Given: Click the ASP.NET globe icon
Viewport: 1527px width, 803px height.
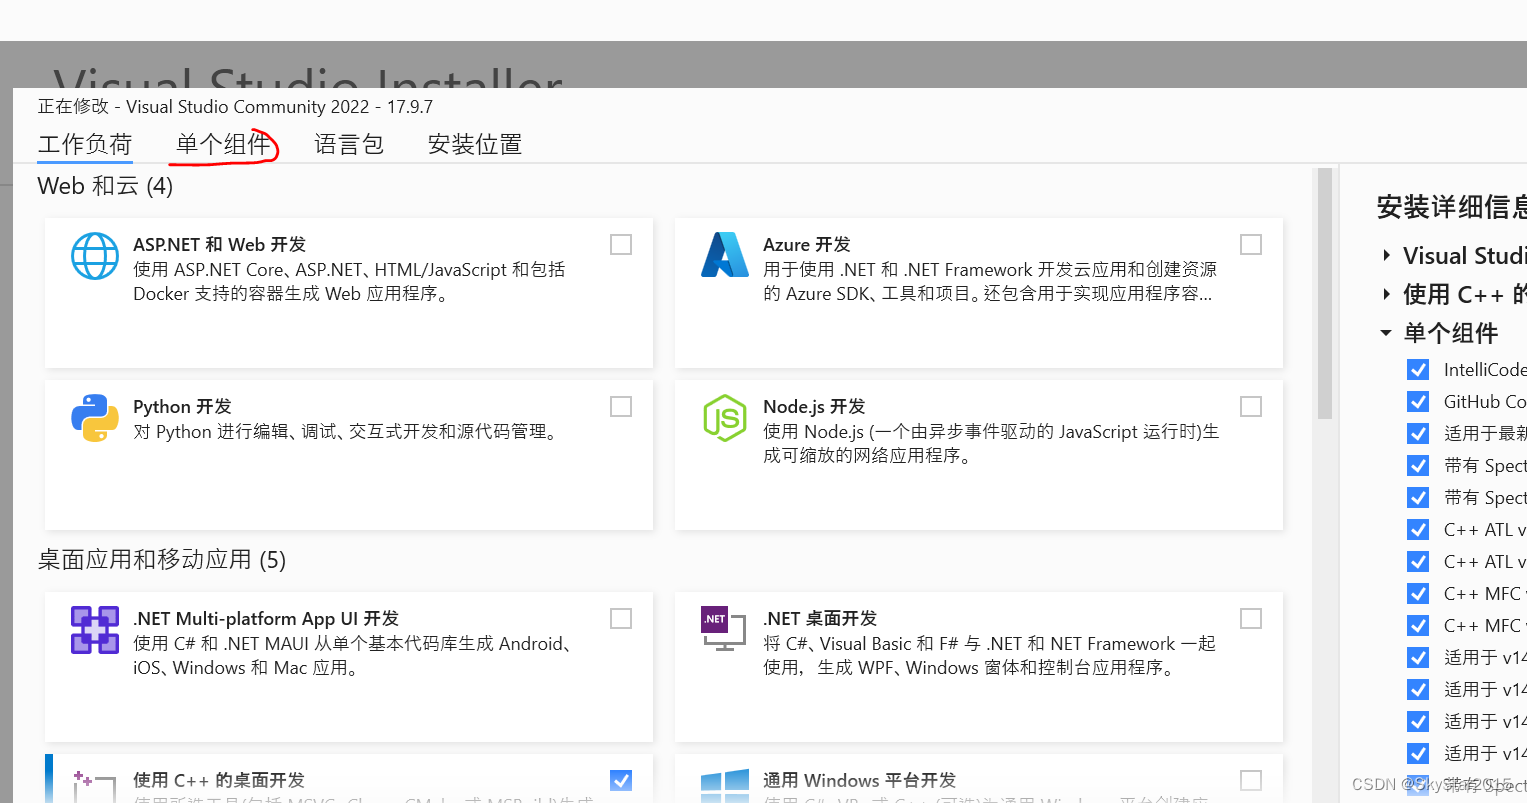Looking at the screenshot, I should [95, 256].
